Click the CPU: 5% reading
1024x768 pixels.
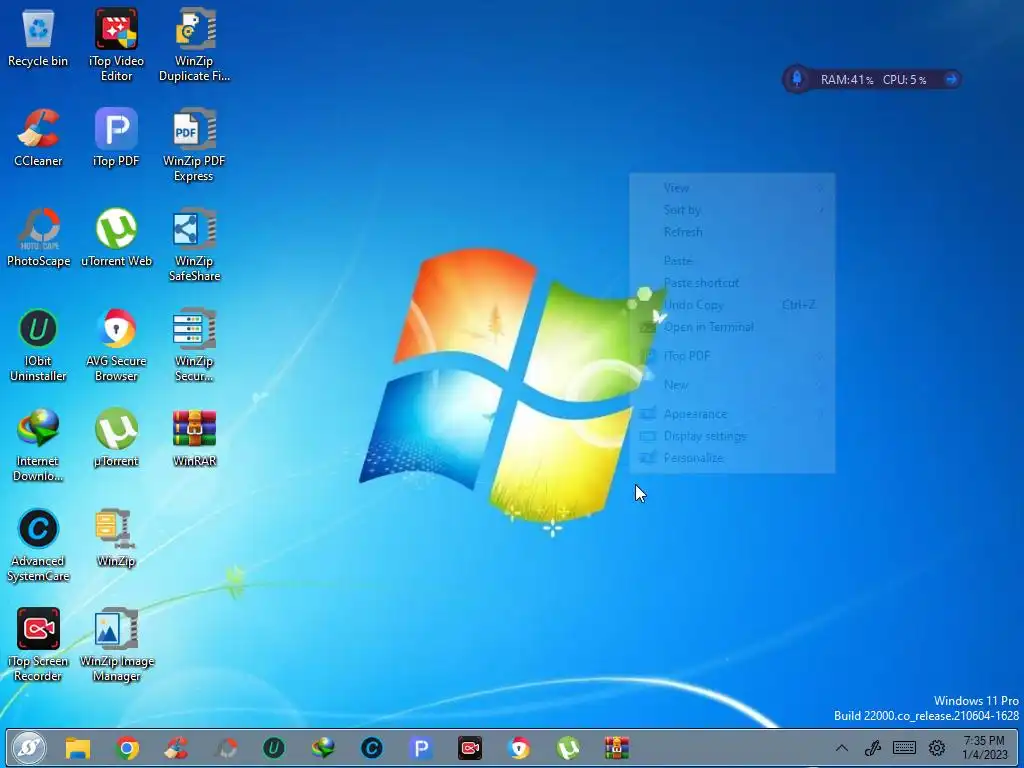904,80
